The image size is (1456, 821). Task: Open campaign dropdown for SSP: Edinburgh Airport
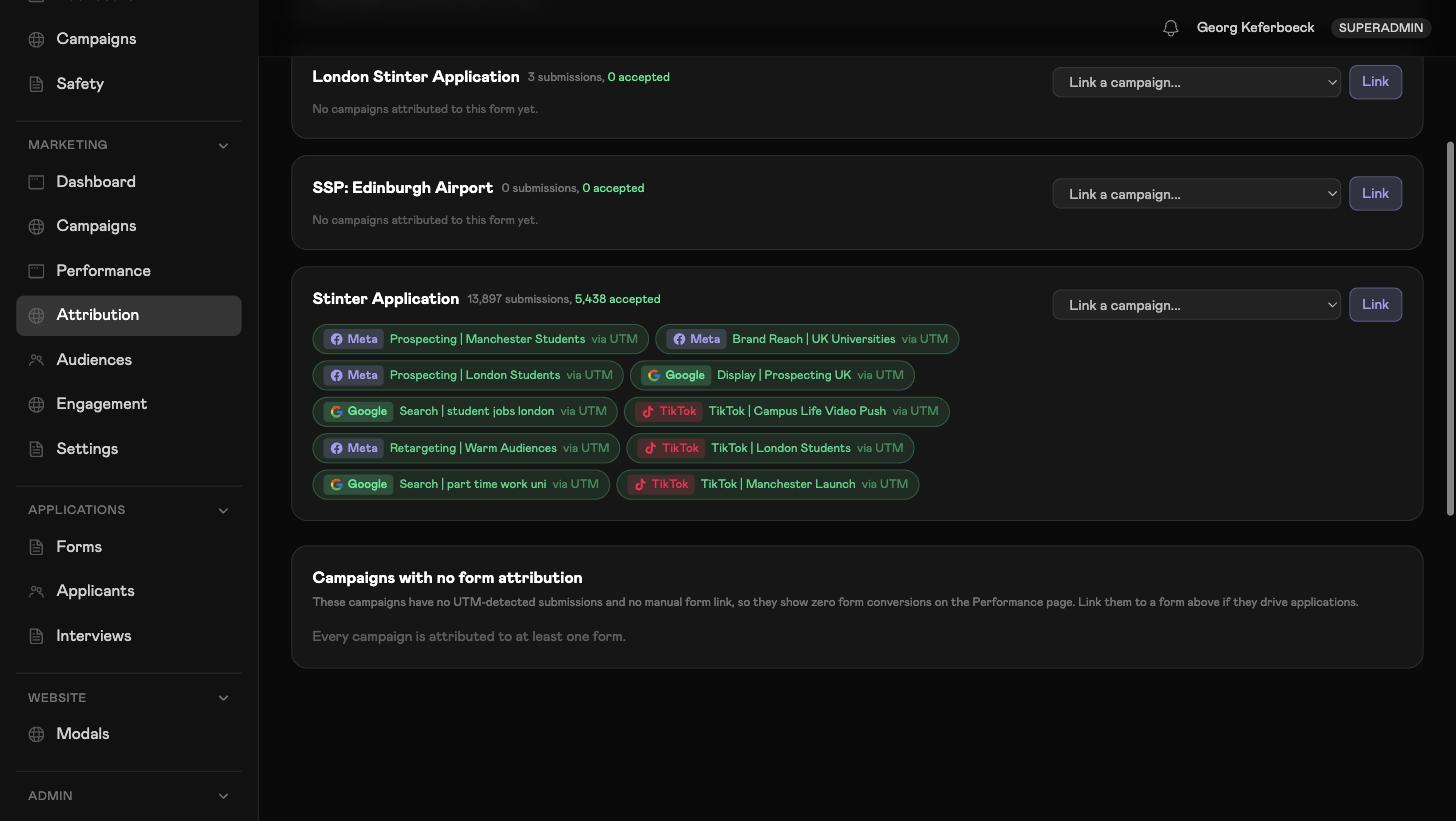tap(1196, 194)
